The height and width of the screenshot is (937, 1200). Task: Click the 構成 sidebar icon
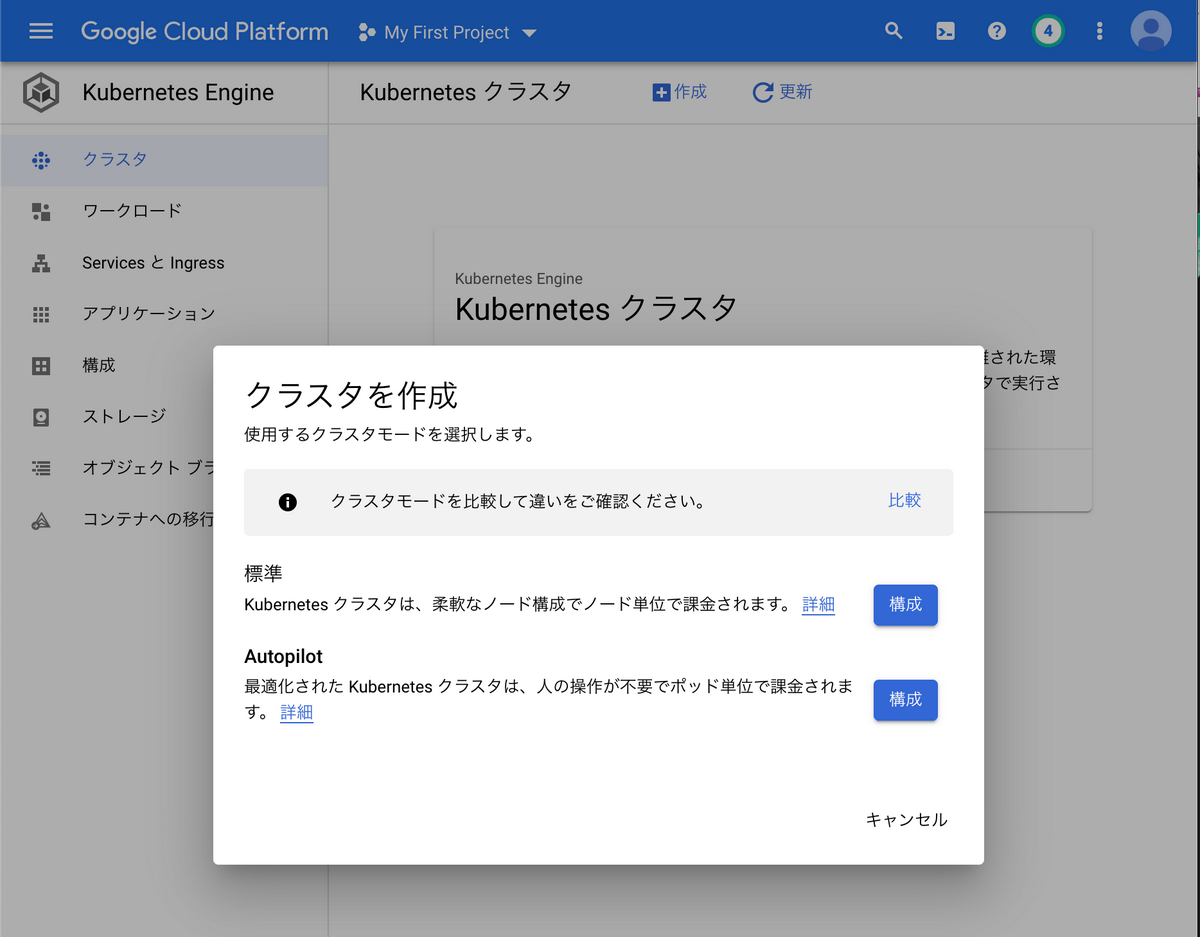[x=41, y=365]
